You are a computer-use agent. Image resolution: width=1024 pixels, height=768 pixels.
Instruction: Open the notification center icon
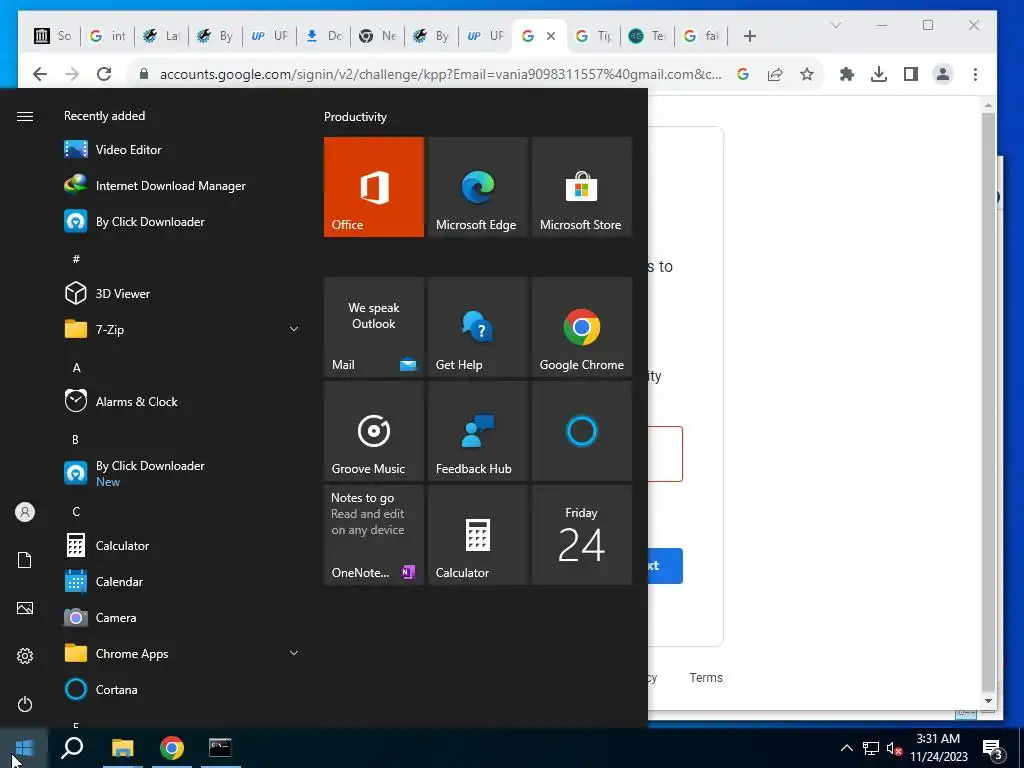992,748
